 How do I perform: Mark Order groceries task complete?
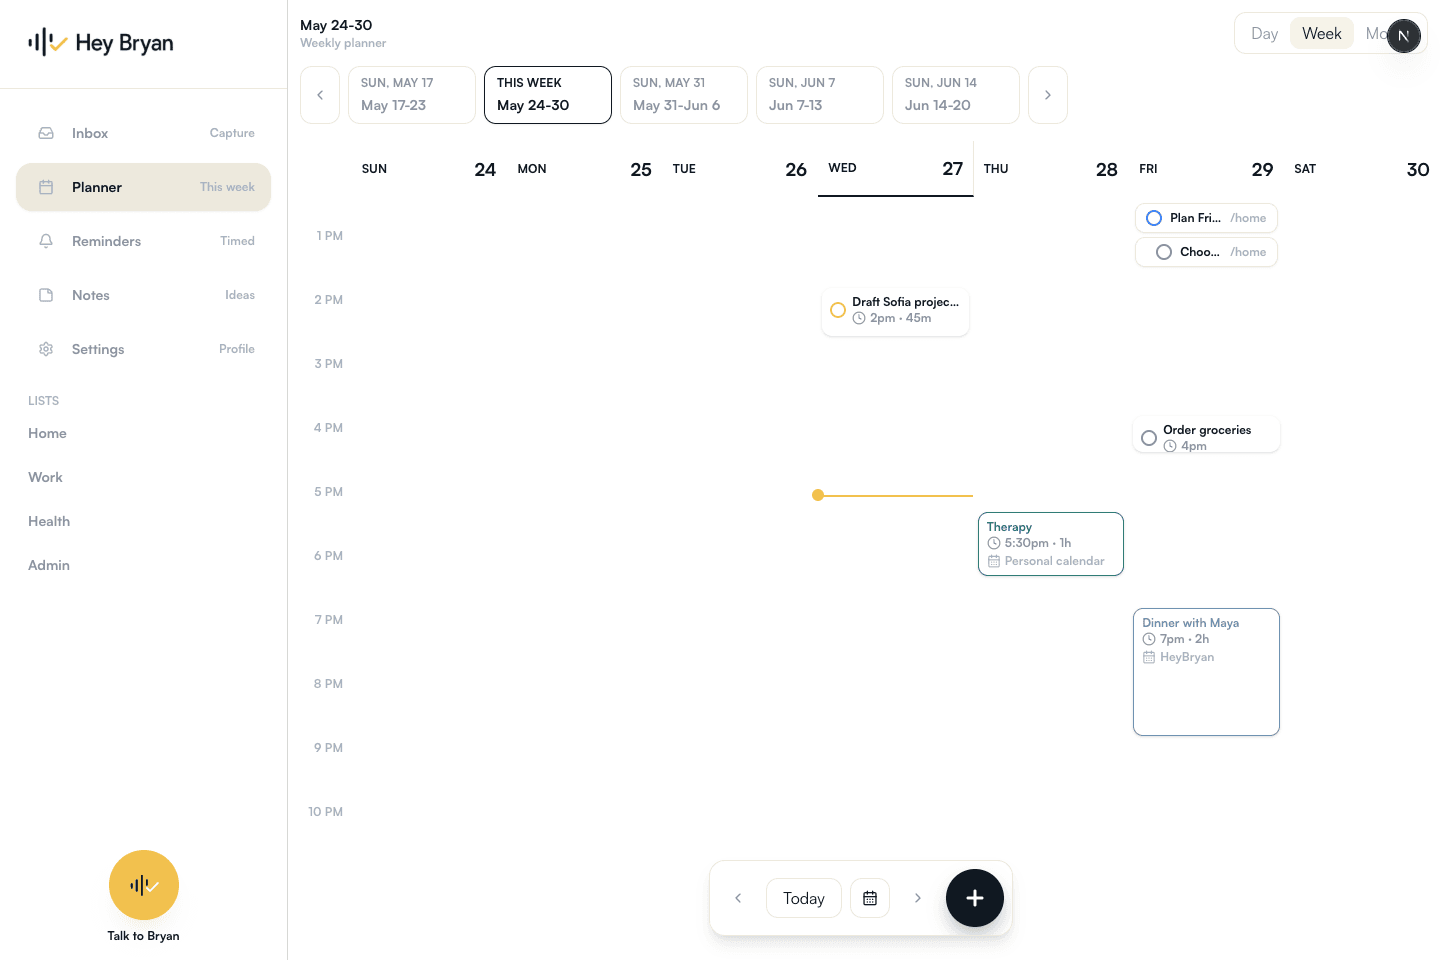1149,438
